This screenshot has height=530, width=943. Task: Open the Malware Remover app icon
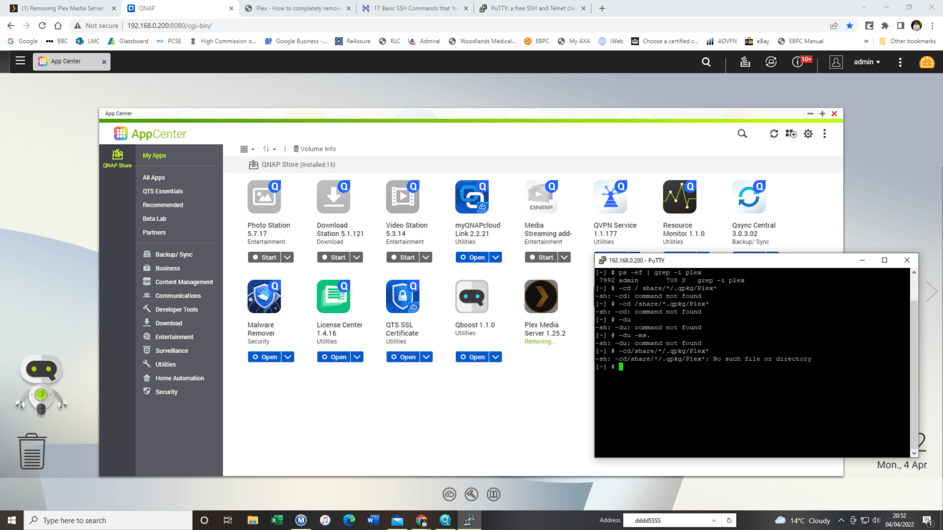pos(264,296)
